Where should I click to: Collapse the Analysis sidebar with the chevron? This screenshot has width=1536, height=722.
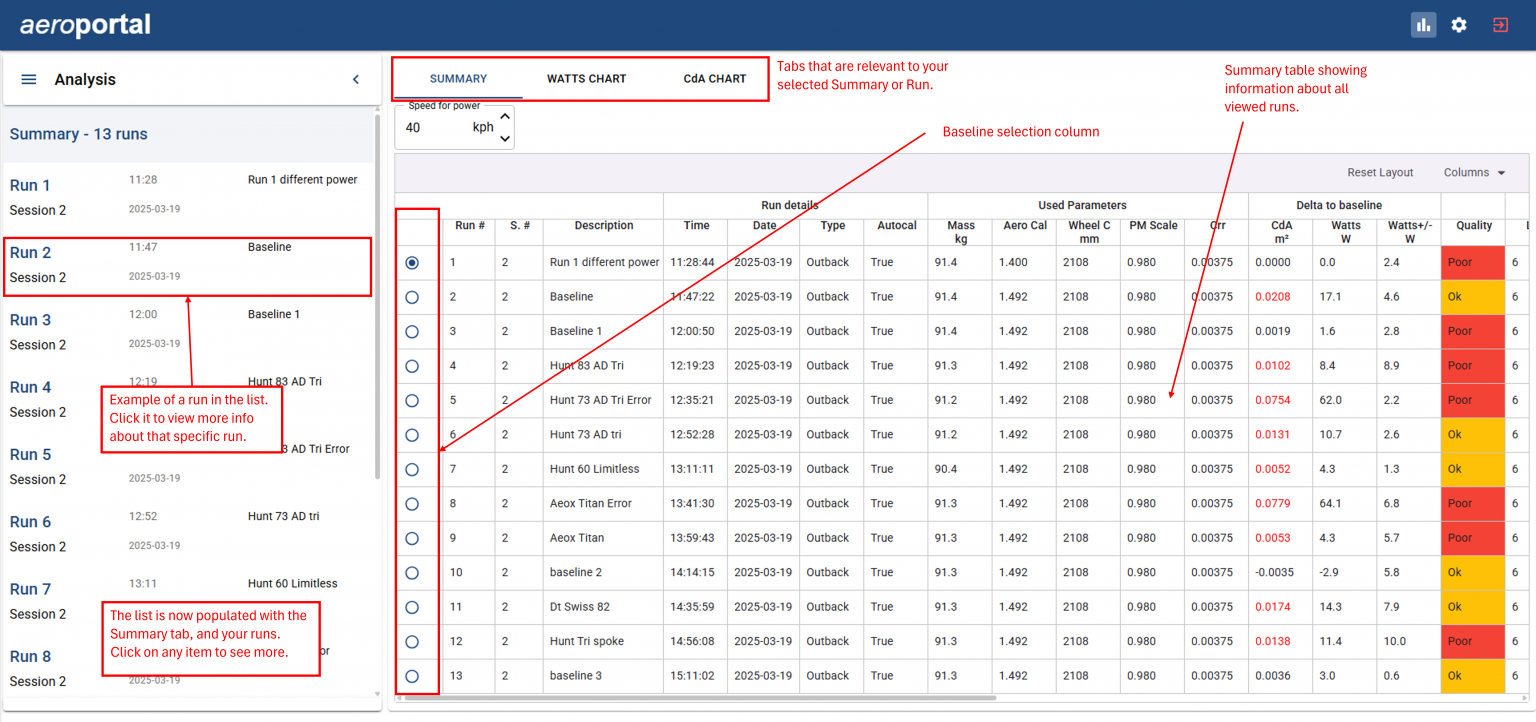coord(355,79)
